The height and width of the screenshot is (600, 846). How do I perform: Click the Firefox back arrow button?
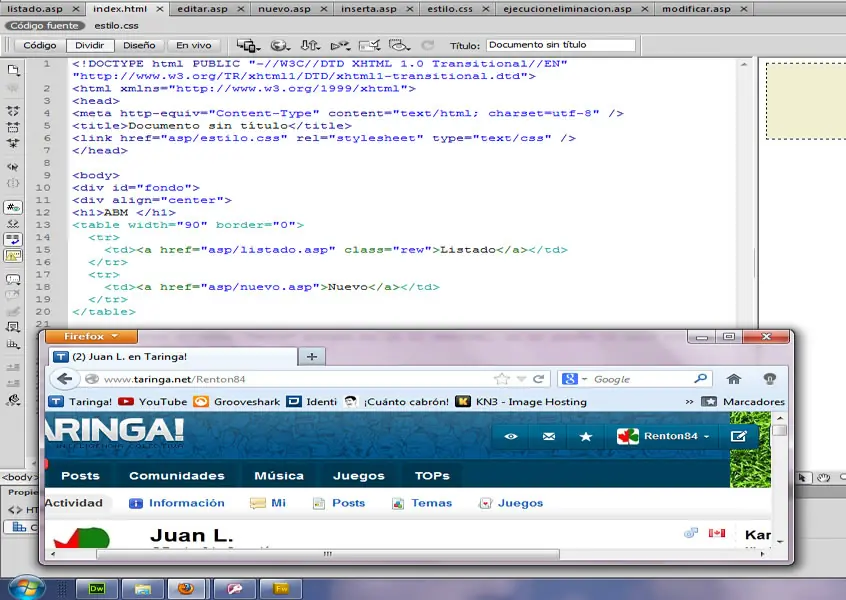(x=64, y=379)
